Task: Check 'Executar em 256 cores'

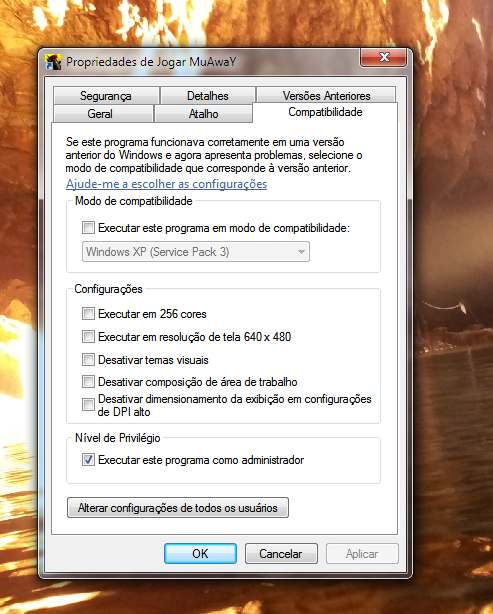Action: 88,314
